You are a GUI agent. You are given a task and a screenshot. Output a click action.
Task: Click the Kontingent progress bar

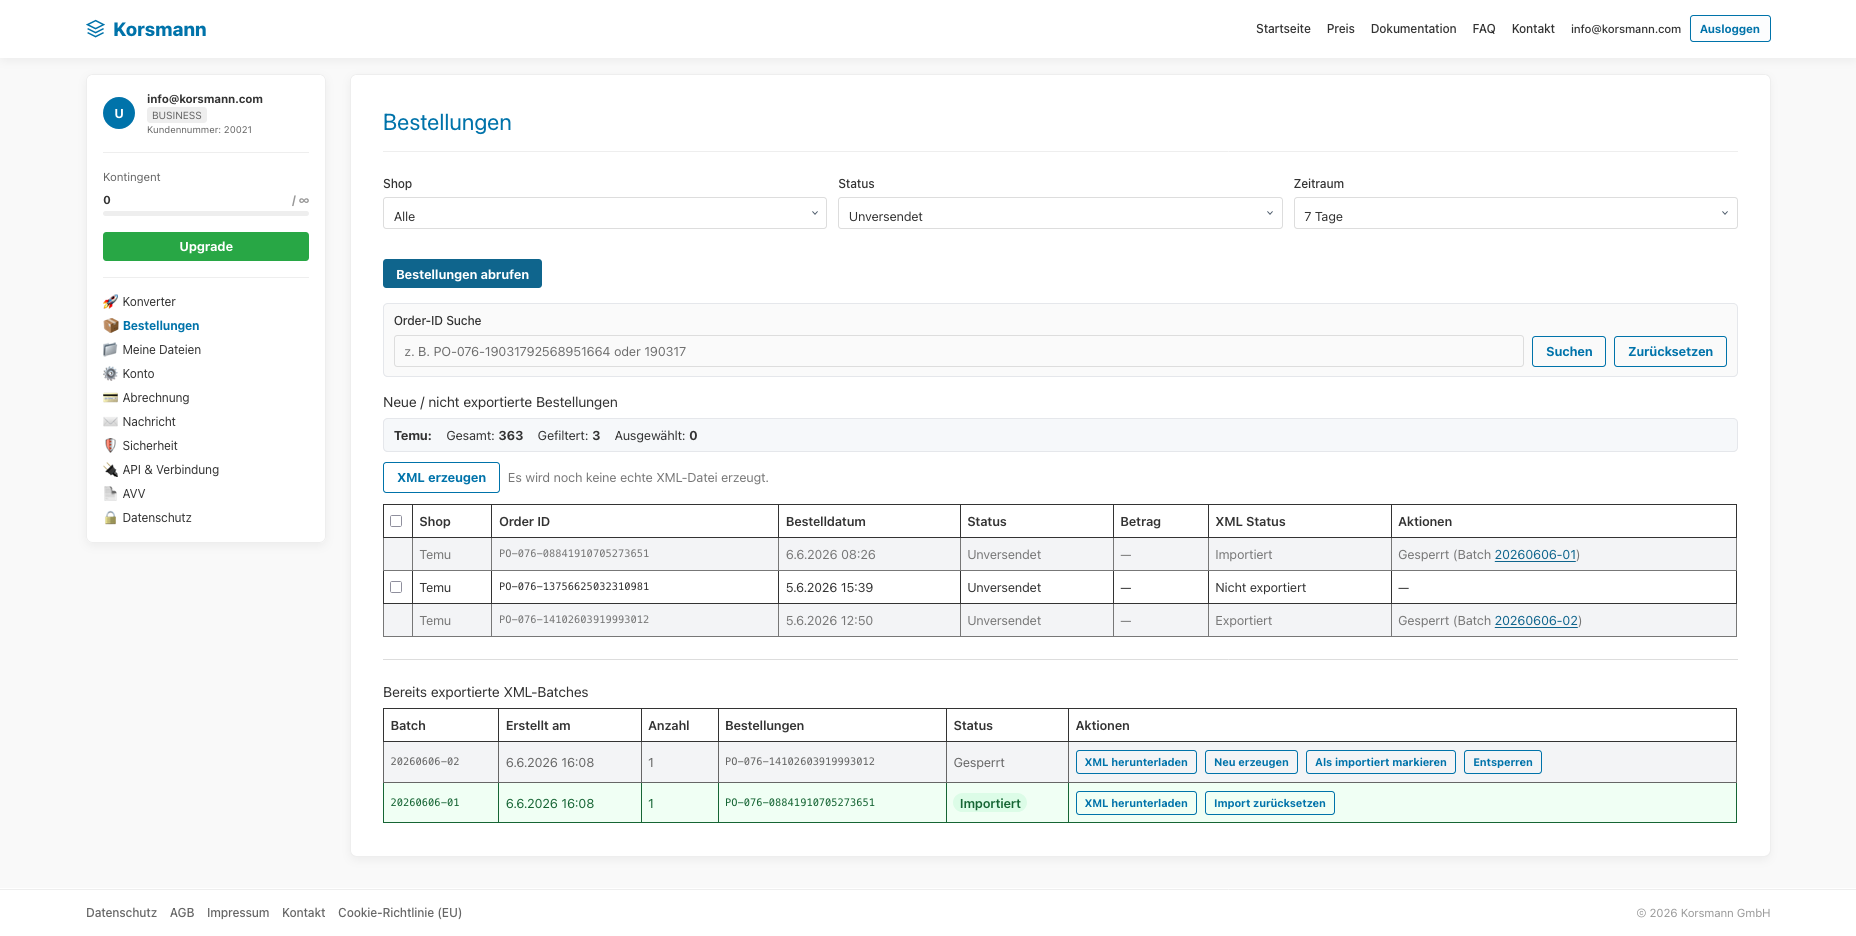[x=206, y=213]
